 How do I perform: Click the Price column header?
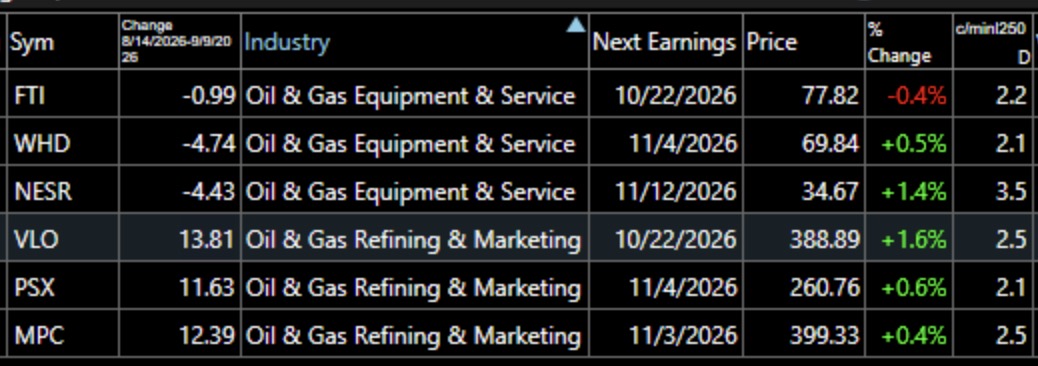pos(803,43)
